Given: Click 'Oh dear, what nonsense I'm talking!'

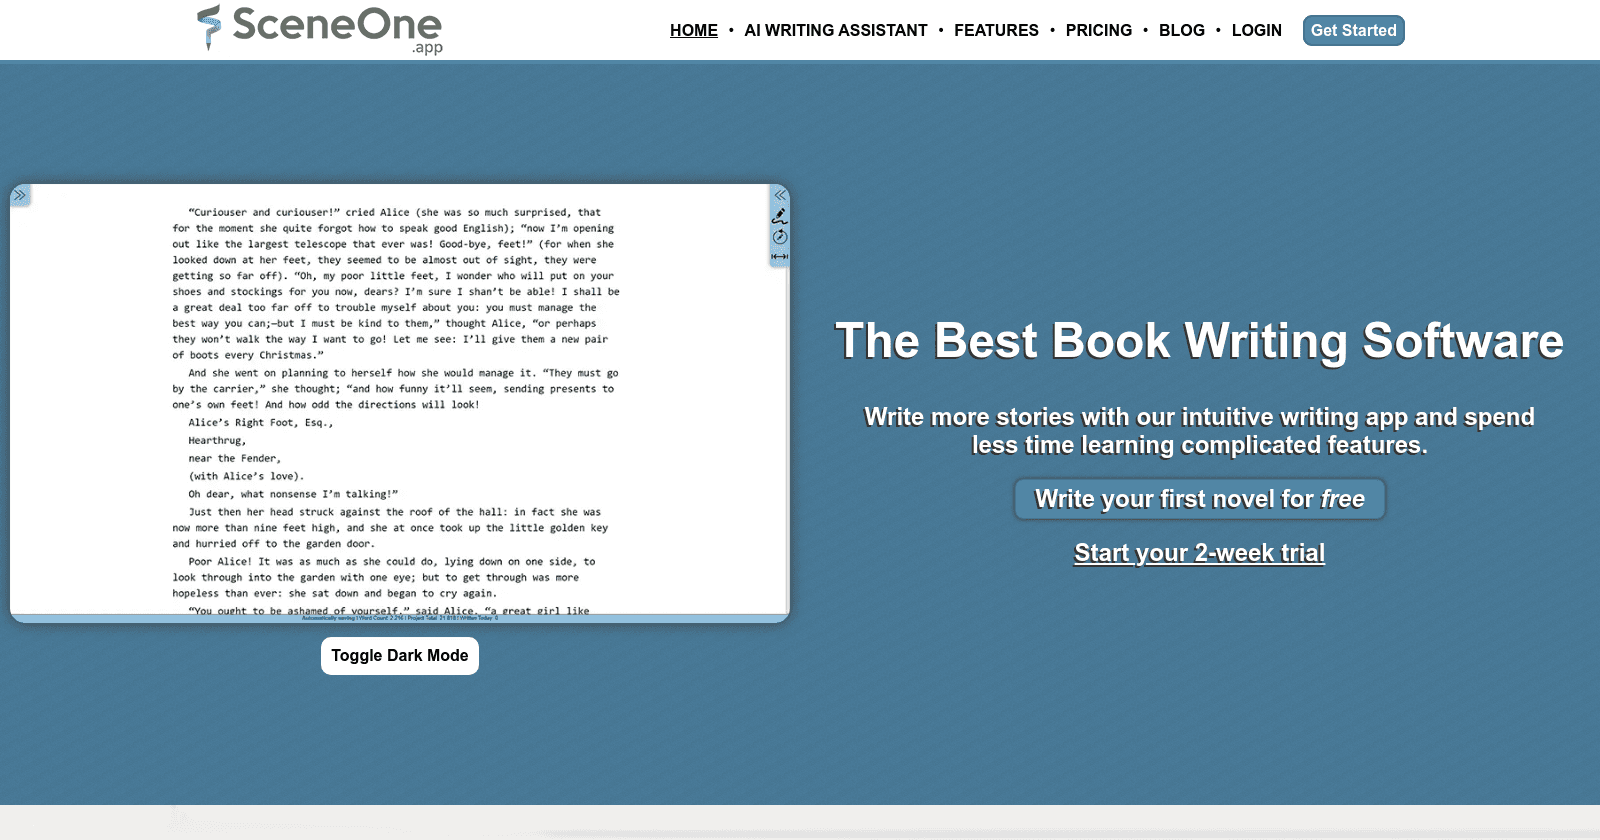Looking at the screenshot, I should tap(293, 494).
